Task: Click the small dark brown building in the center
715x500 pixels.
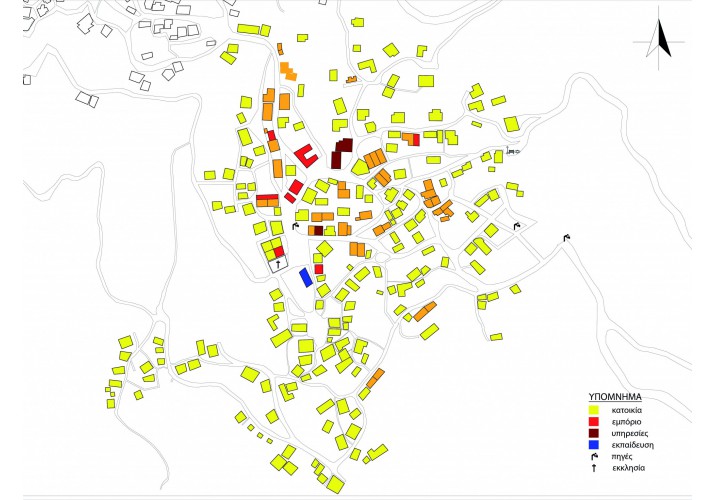Action: click(x=318, y=231)
